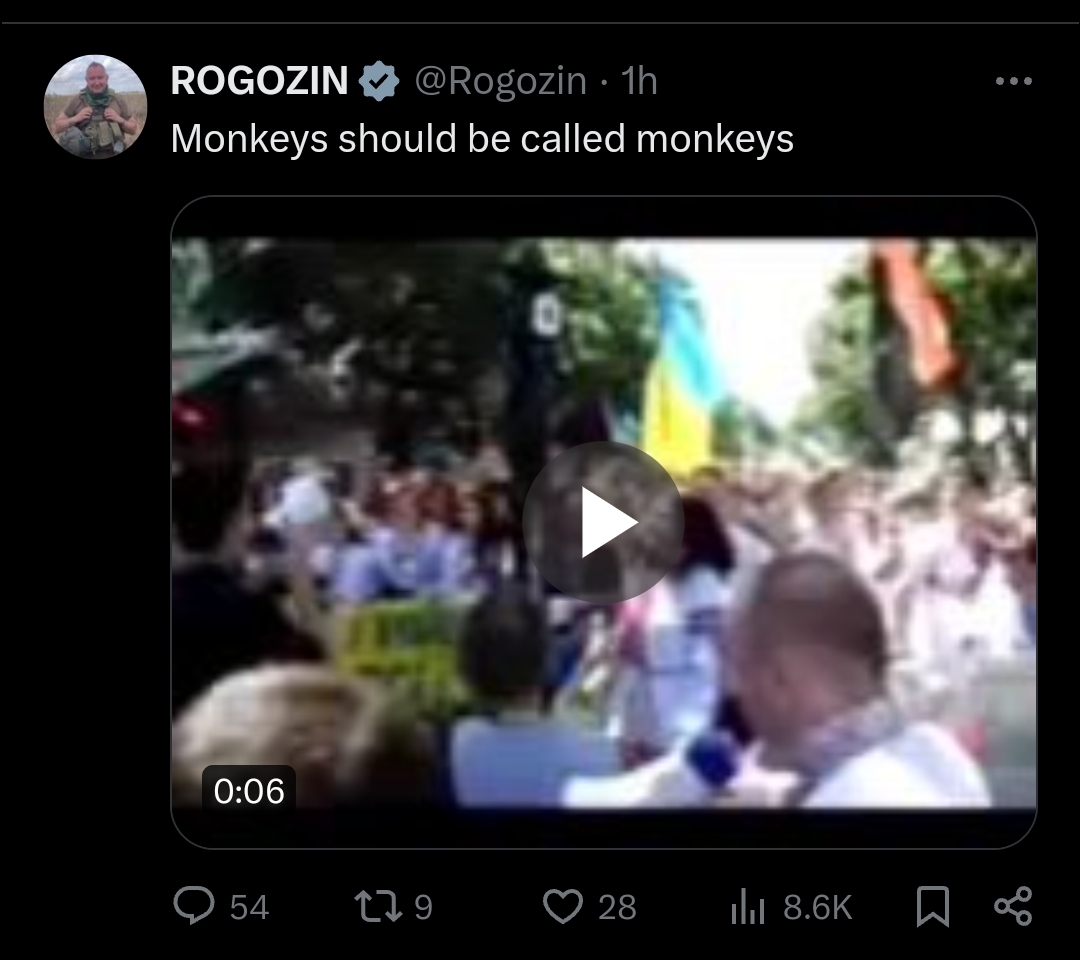Open the share icon options
Image resolution: width=1080 pixels, height=960 pixels.
point(1013,906)
